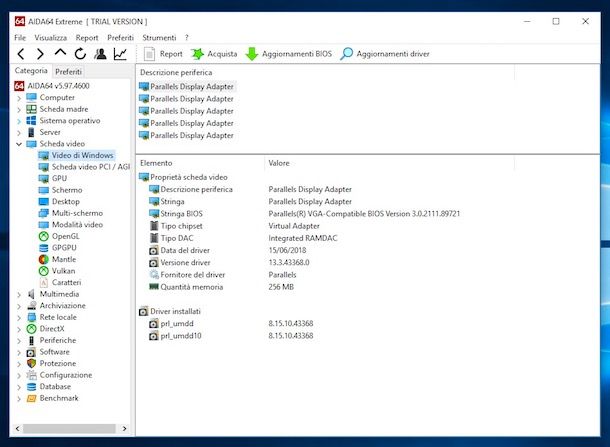This screenshot has width=610, height=447.
Task: Open the Report menu
Action: [x=87, y=38]
